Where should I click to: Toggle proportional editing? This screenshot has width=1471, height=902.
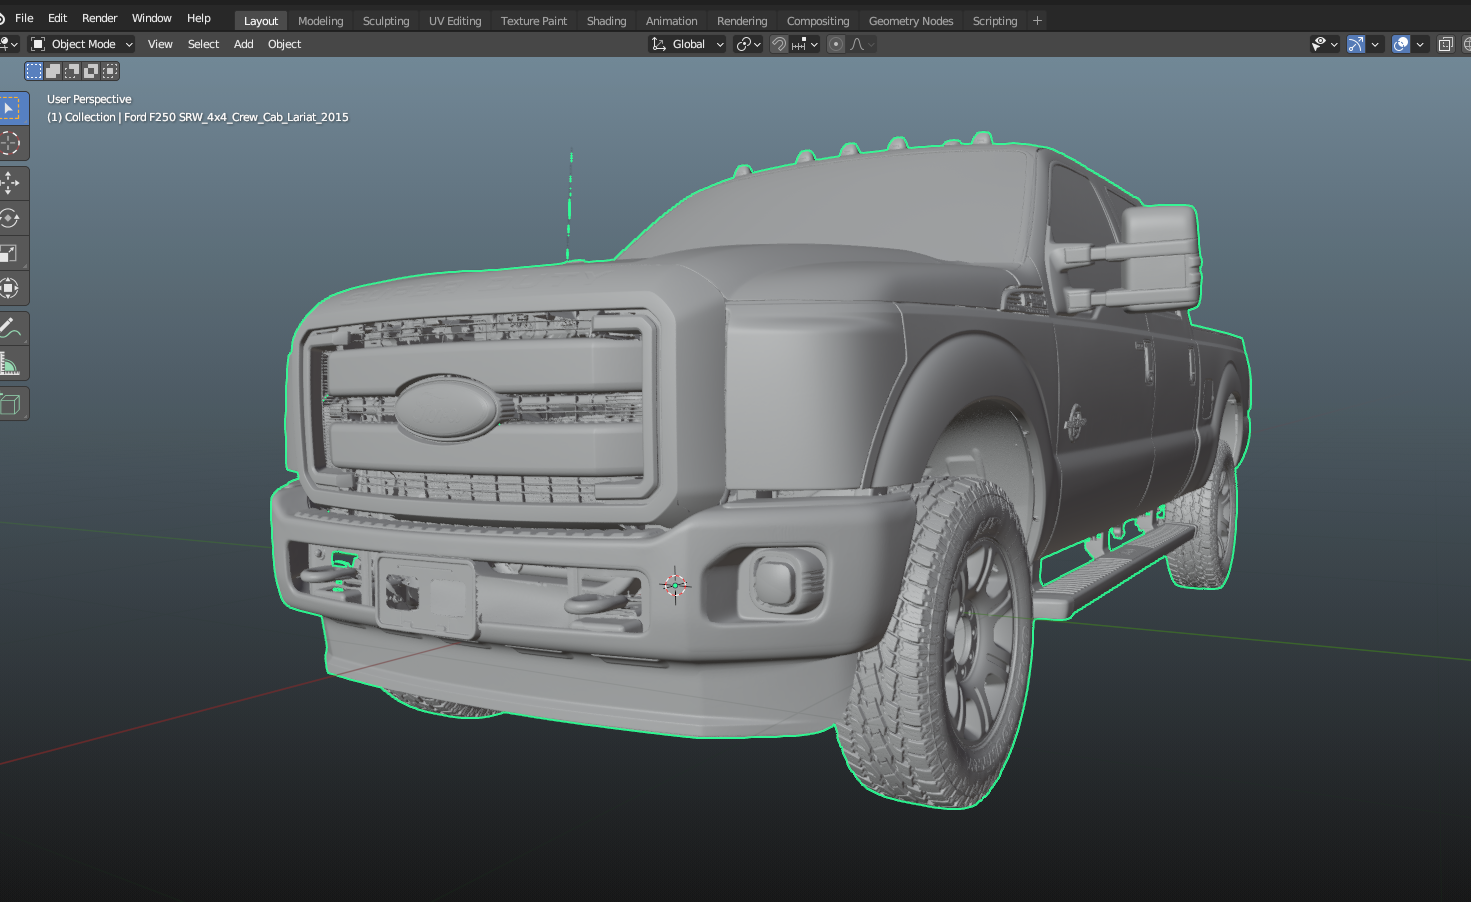[x=836, y=44]
